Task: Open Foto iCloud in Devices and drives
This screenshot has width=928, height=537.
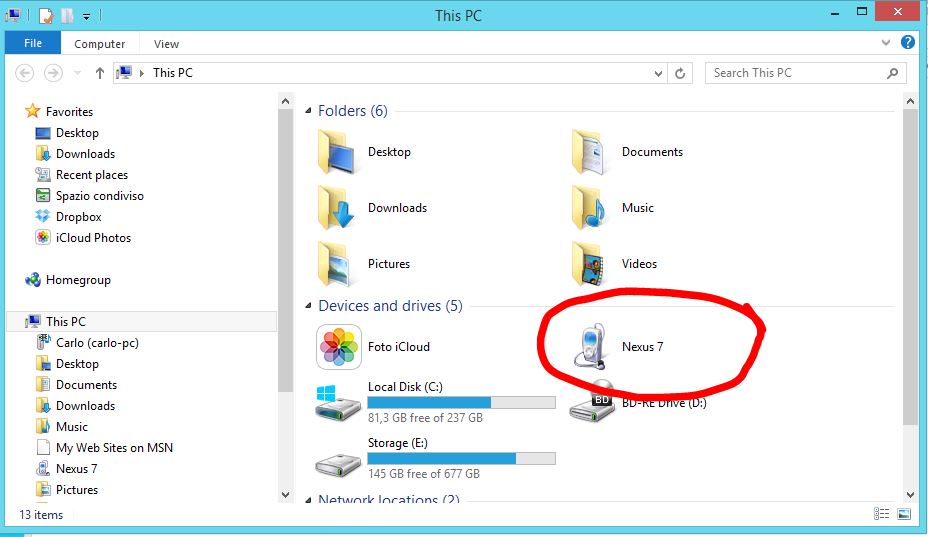Action: pyautogui.click(x=338, y=347)
